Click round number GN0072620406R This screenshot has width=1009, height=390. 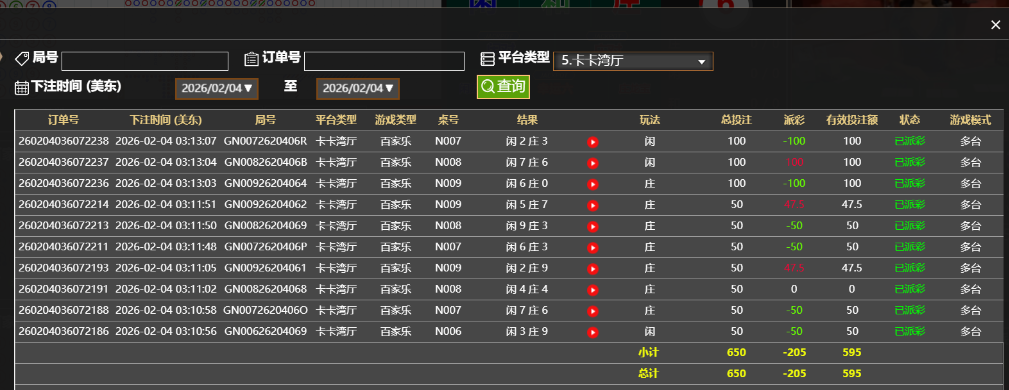265,141
